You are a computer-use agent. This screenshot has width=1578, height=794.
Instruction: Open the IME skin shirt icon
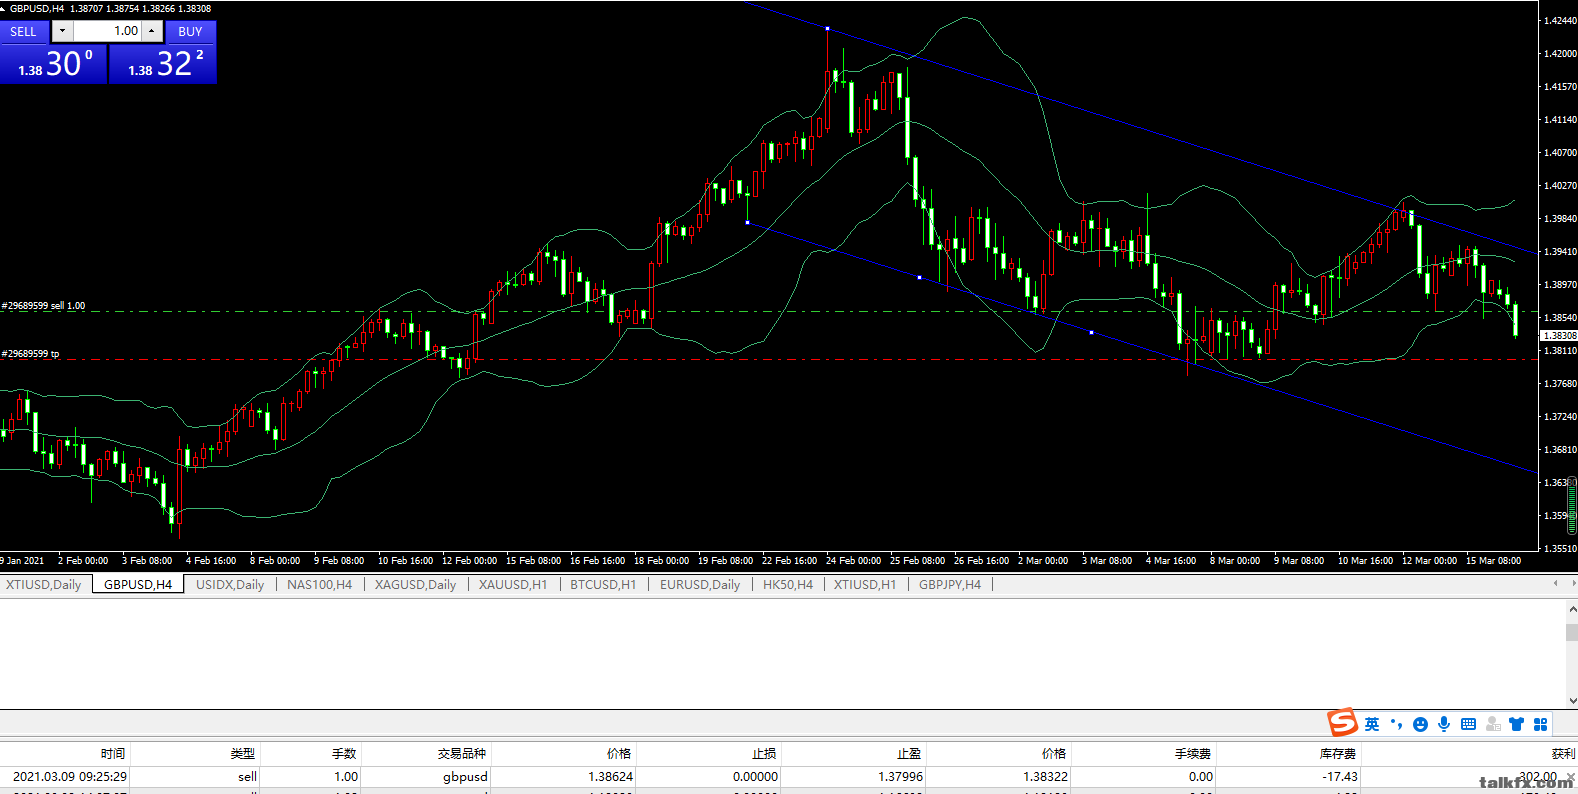pos(1517,724)
